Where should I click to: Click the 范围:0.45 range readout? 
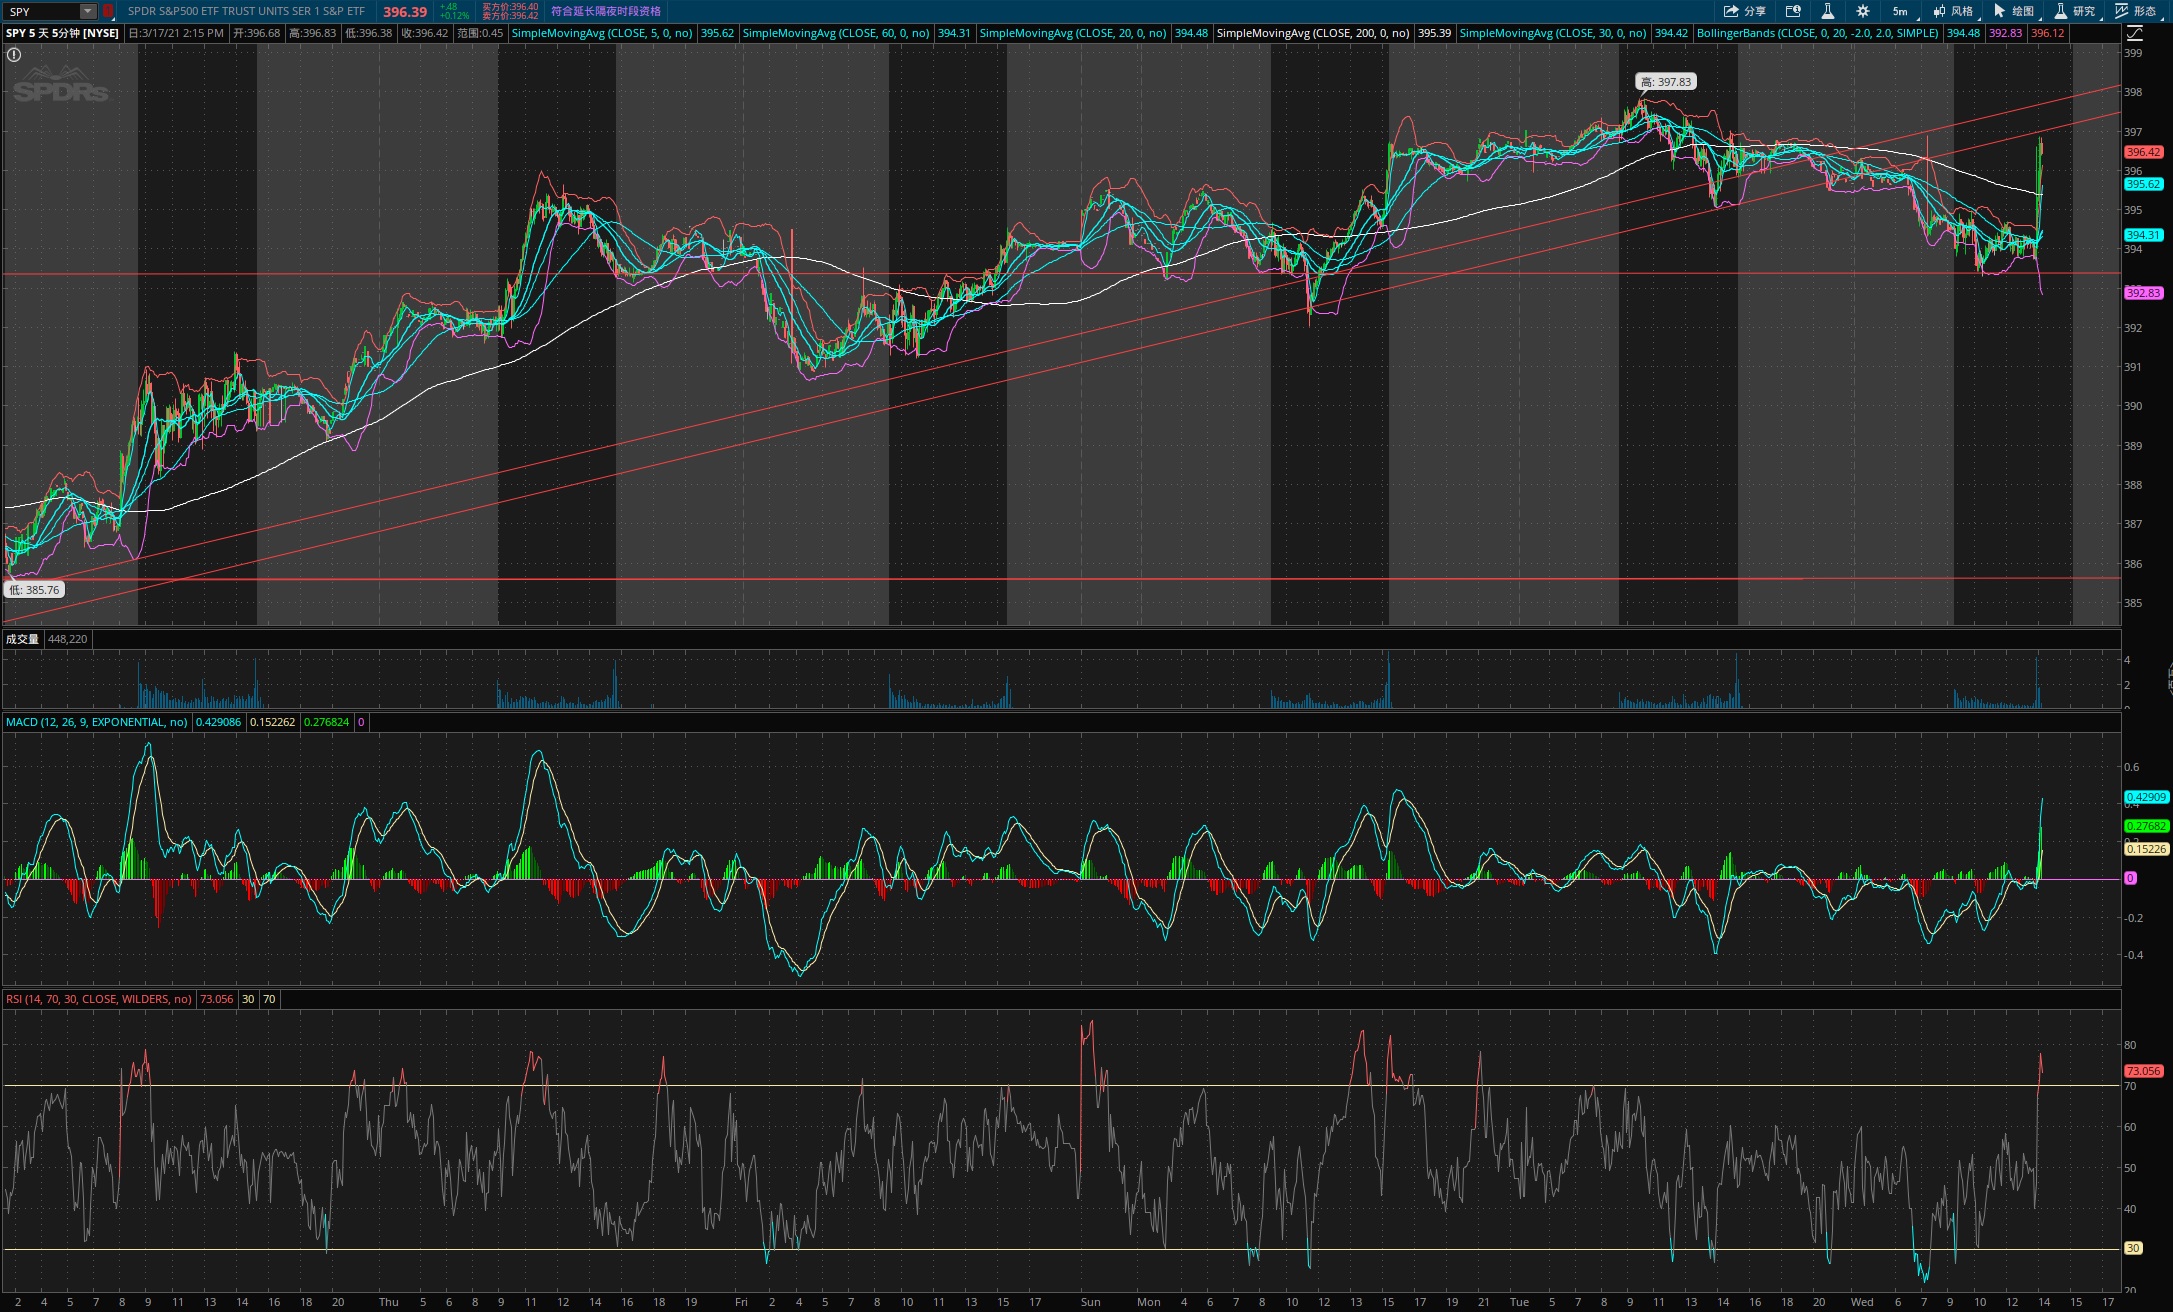point(480,33)
